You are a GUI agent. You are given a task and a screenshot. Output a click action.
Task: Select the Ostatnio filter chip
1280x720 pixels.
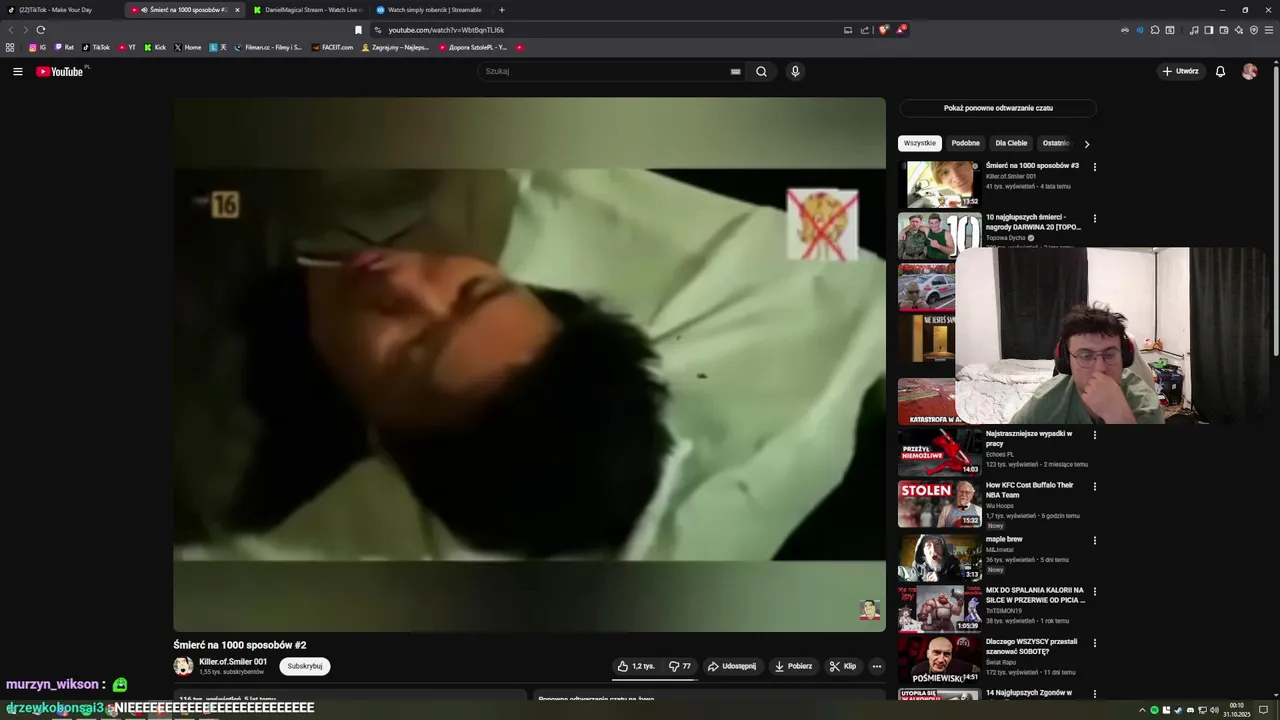pos(1055,143)
